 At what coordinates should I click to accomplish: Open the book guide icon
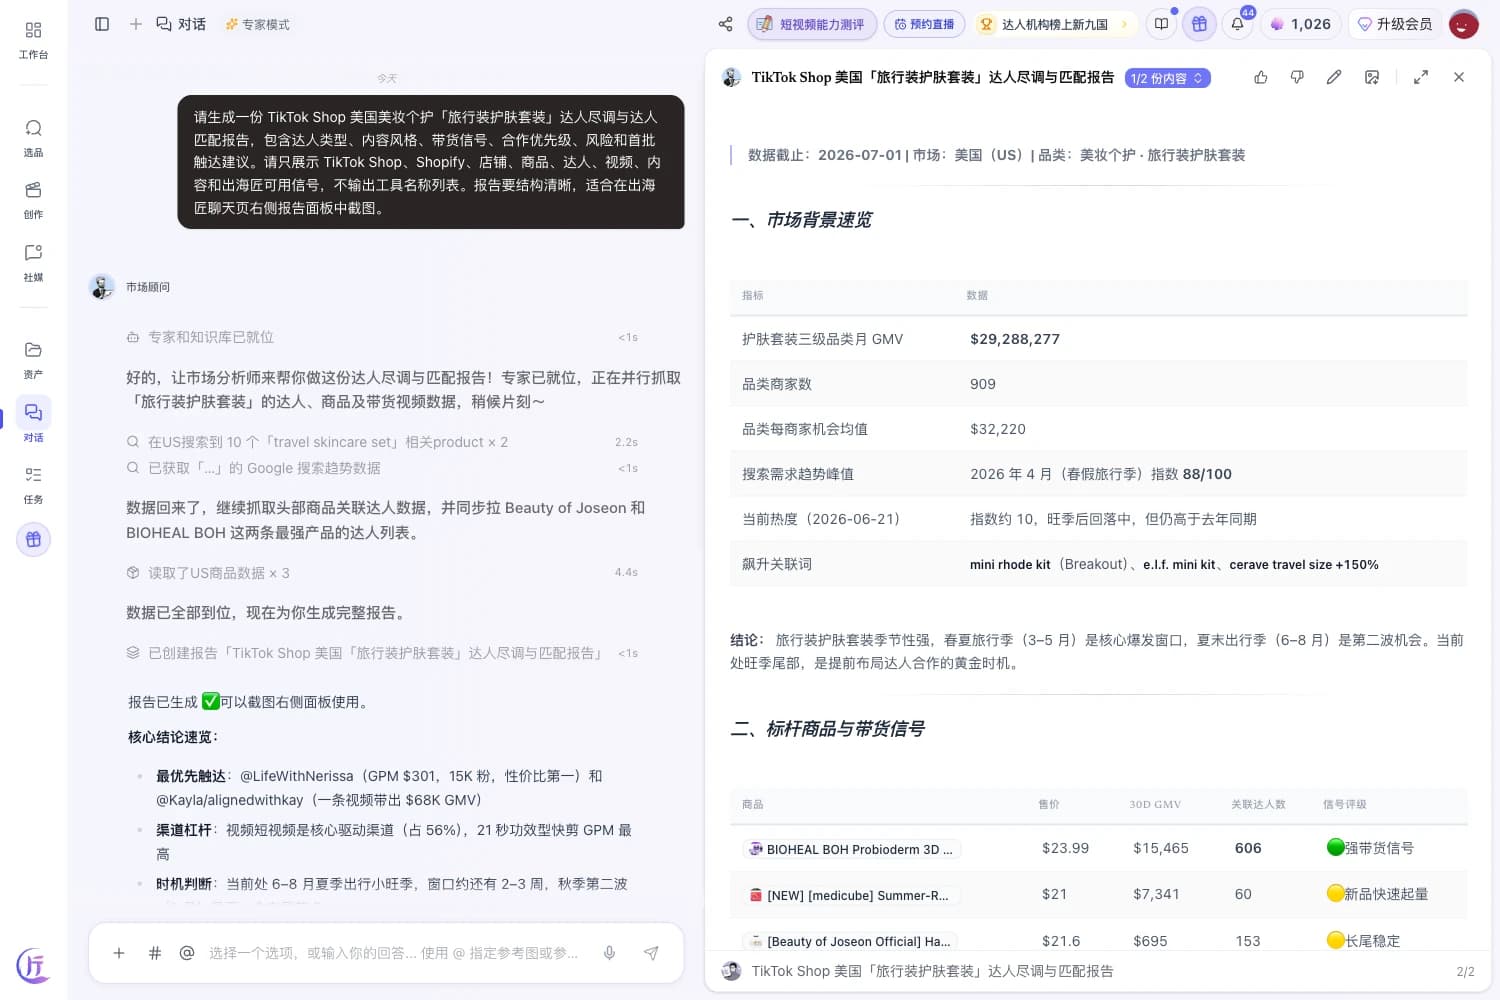1161,24
